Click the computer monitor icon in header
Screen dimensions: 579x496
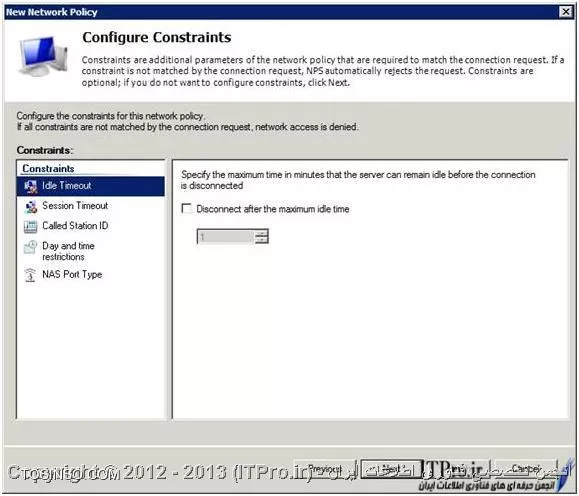[x=43, y=56]
